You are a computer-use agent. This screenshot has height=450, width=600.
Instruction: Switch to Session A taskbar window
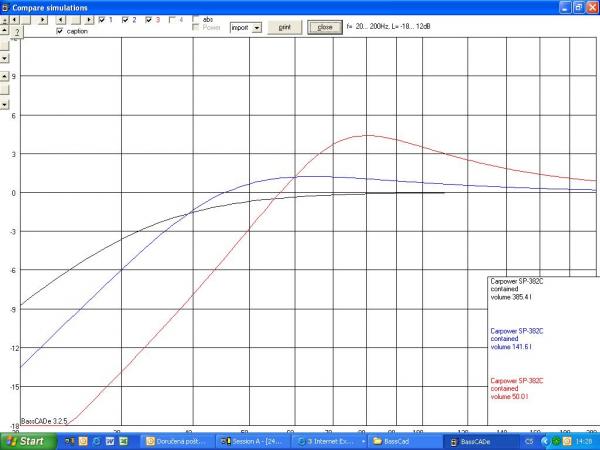pos(254,440)
